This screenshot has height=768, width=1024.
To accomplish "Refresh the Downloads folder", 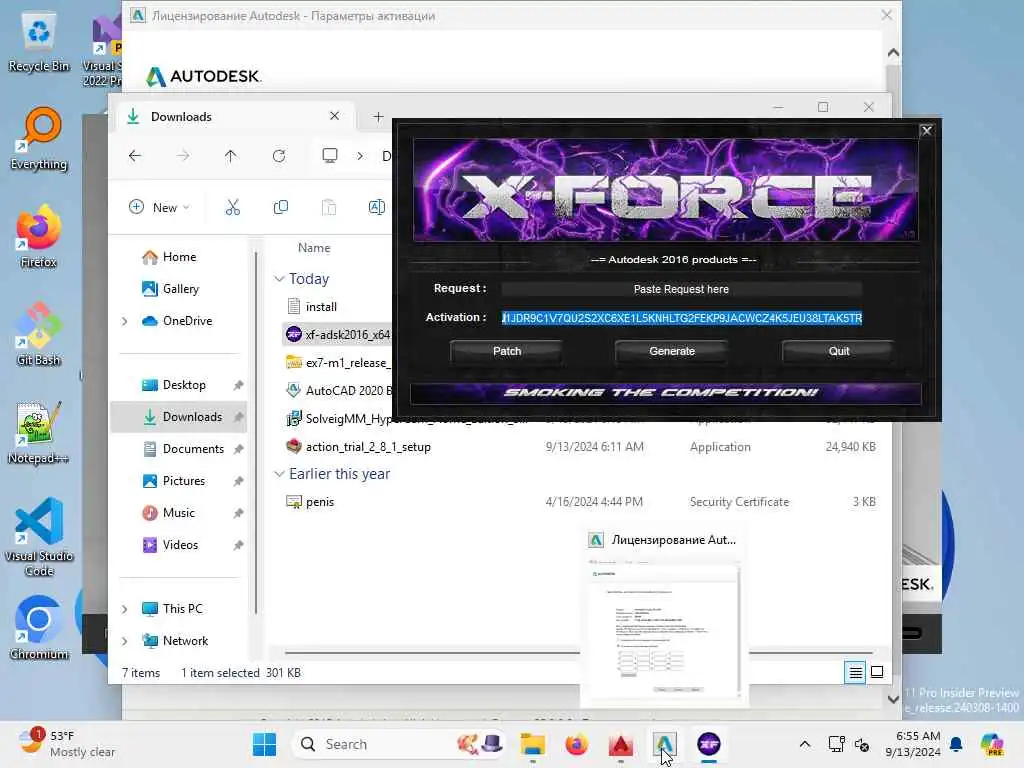I will [279, 156].
